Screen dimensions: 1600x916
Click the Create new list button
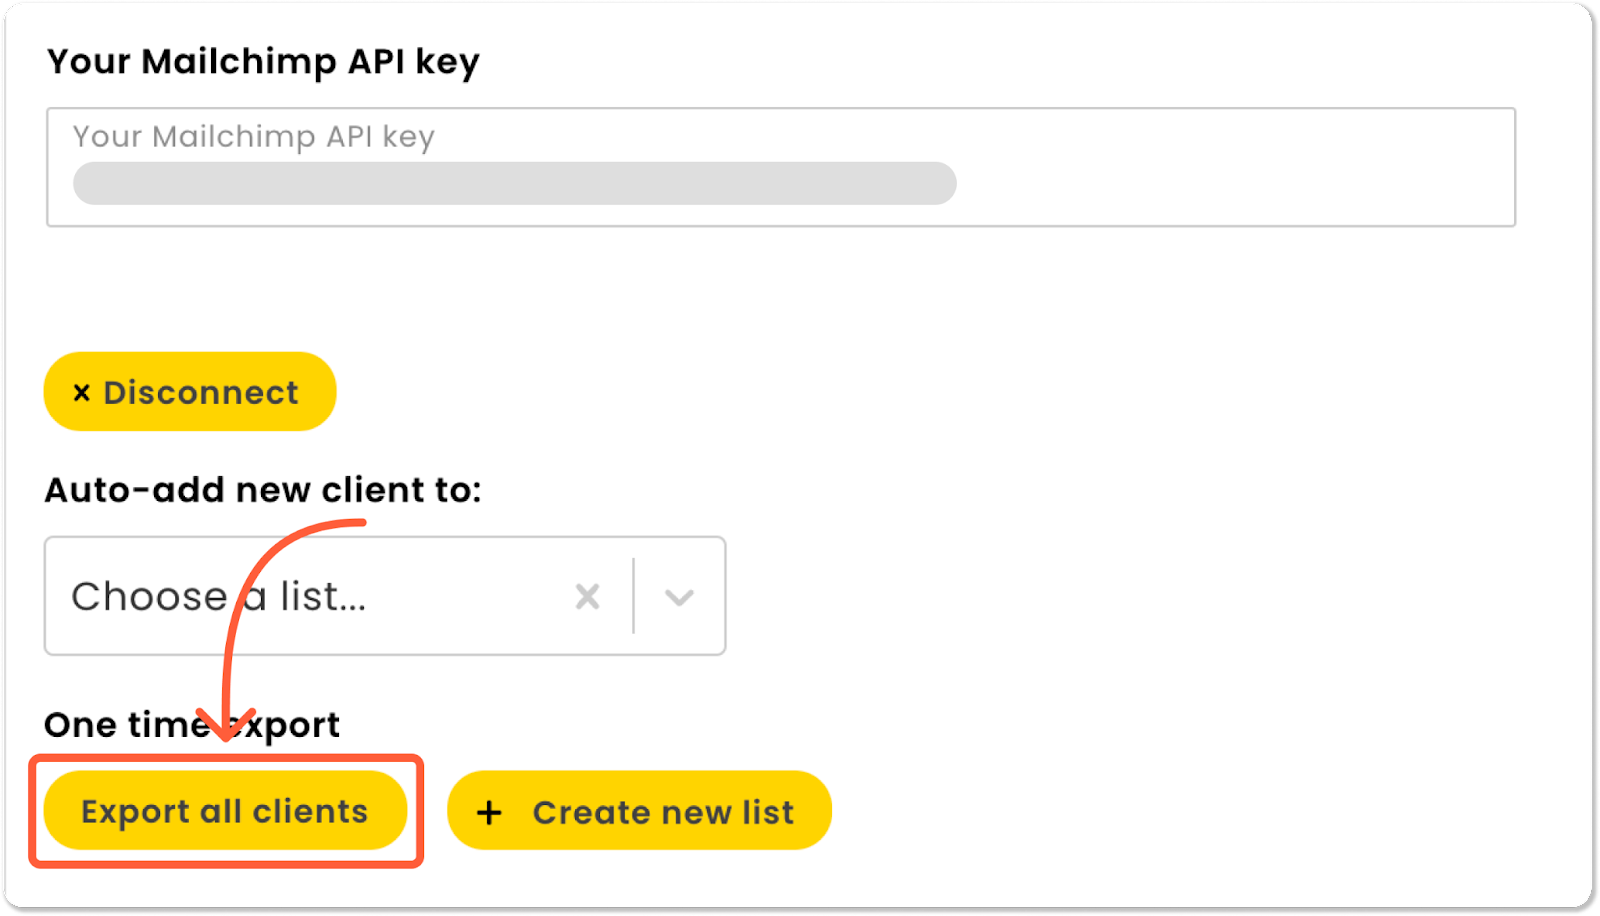pyautogui.click(x=640, y=811)
